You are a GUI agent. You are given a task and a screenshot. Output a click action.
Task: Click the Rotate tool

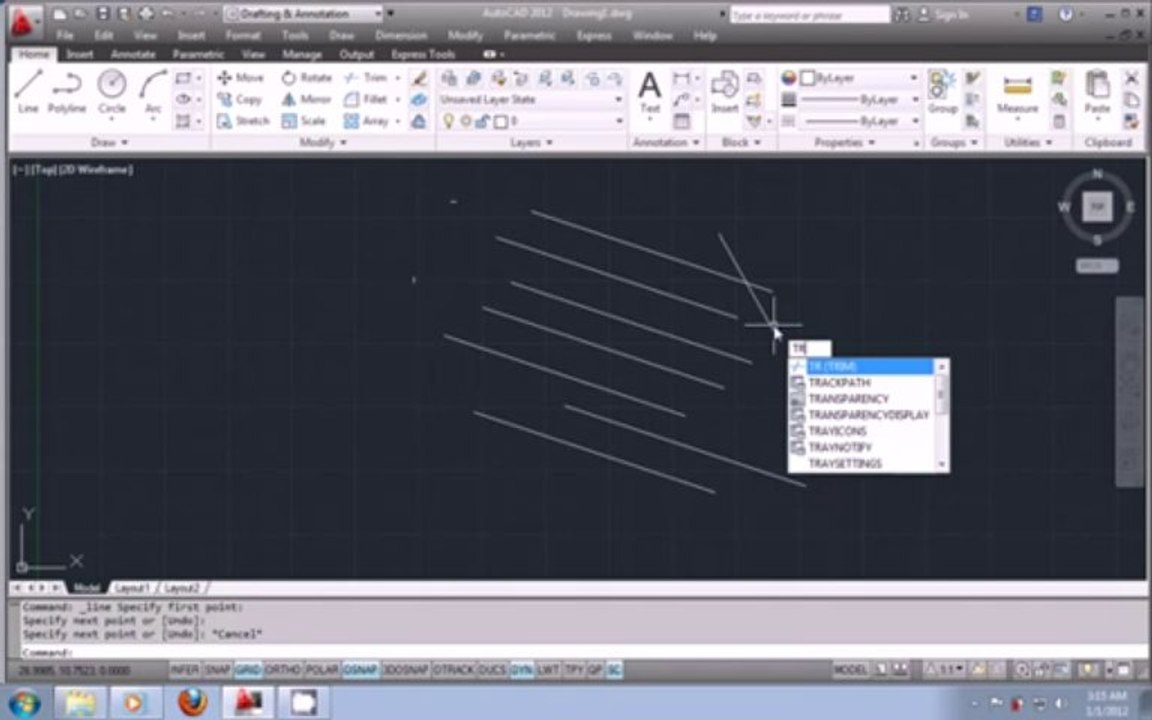(x=306, y=77)
